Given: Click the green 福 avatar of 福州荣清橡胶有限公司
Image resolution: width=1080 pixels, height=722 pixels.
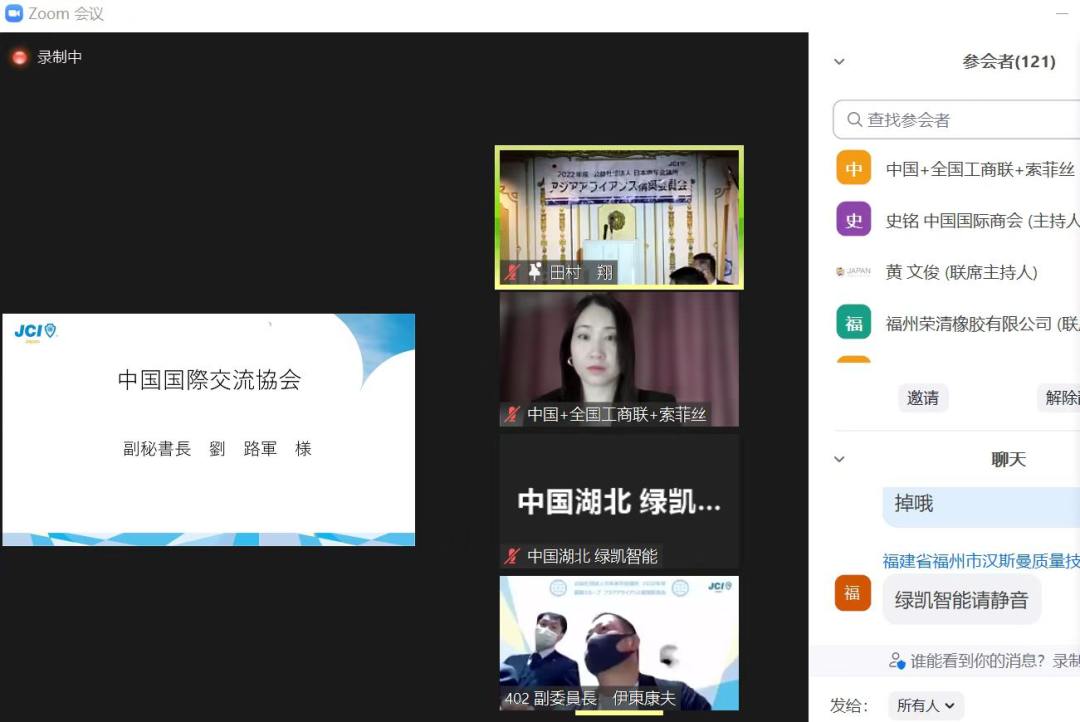Looking at the screenshot, I should 853,322.
